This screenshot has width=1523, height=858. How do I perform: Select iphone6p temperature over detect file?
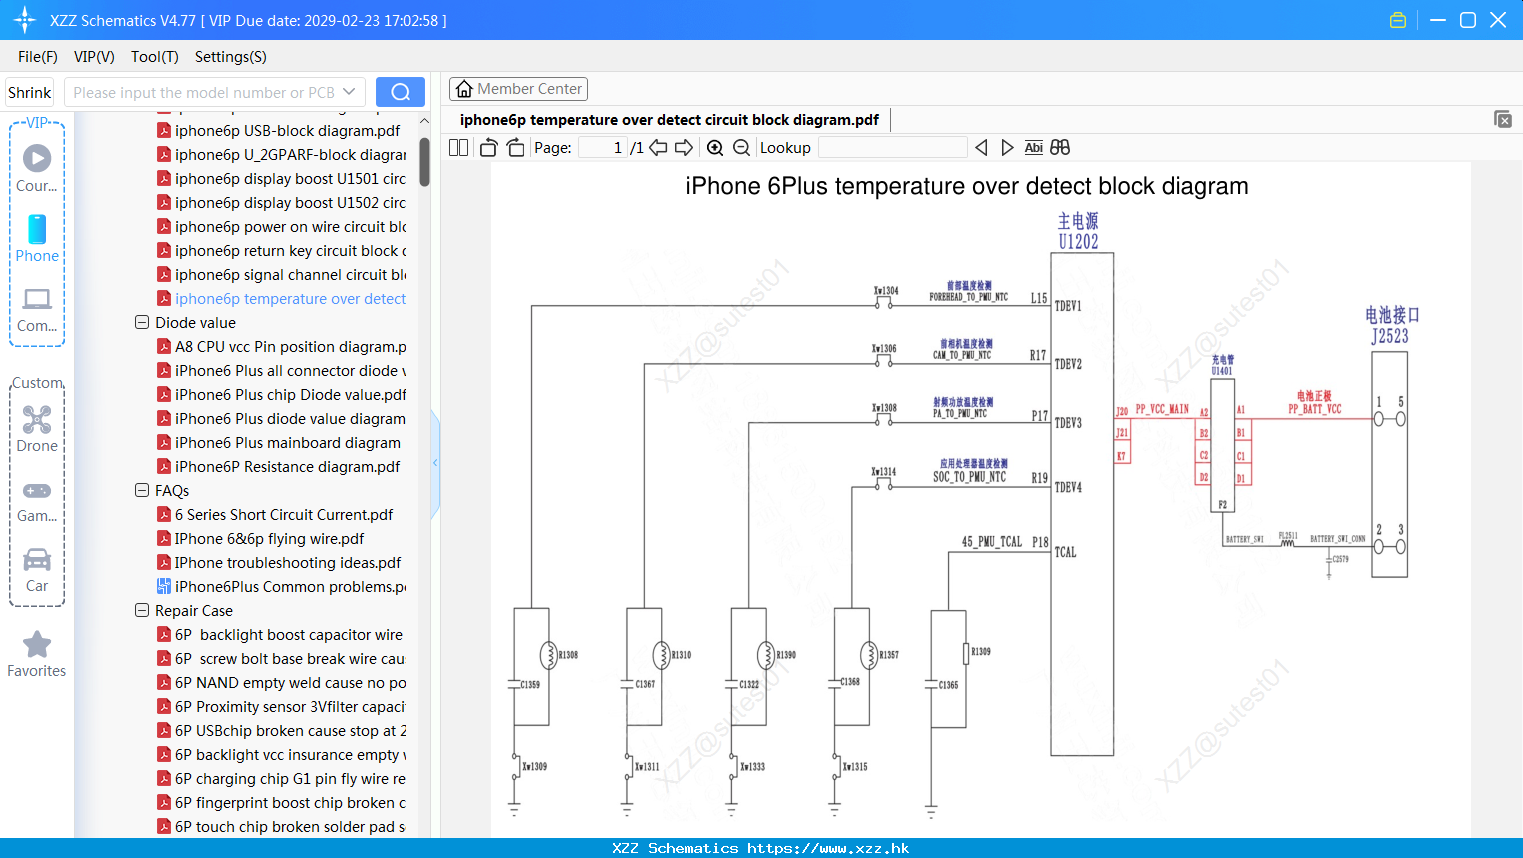point(282,299)
